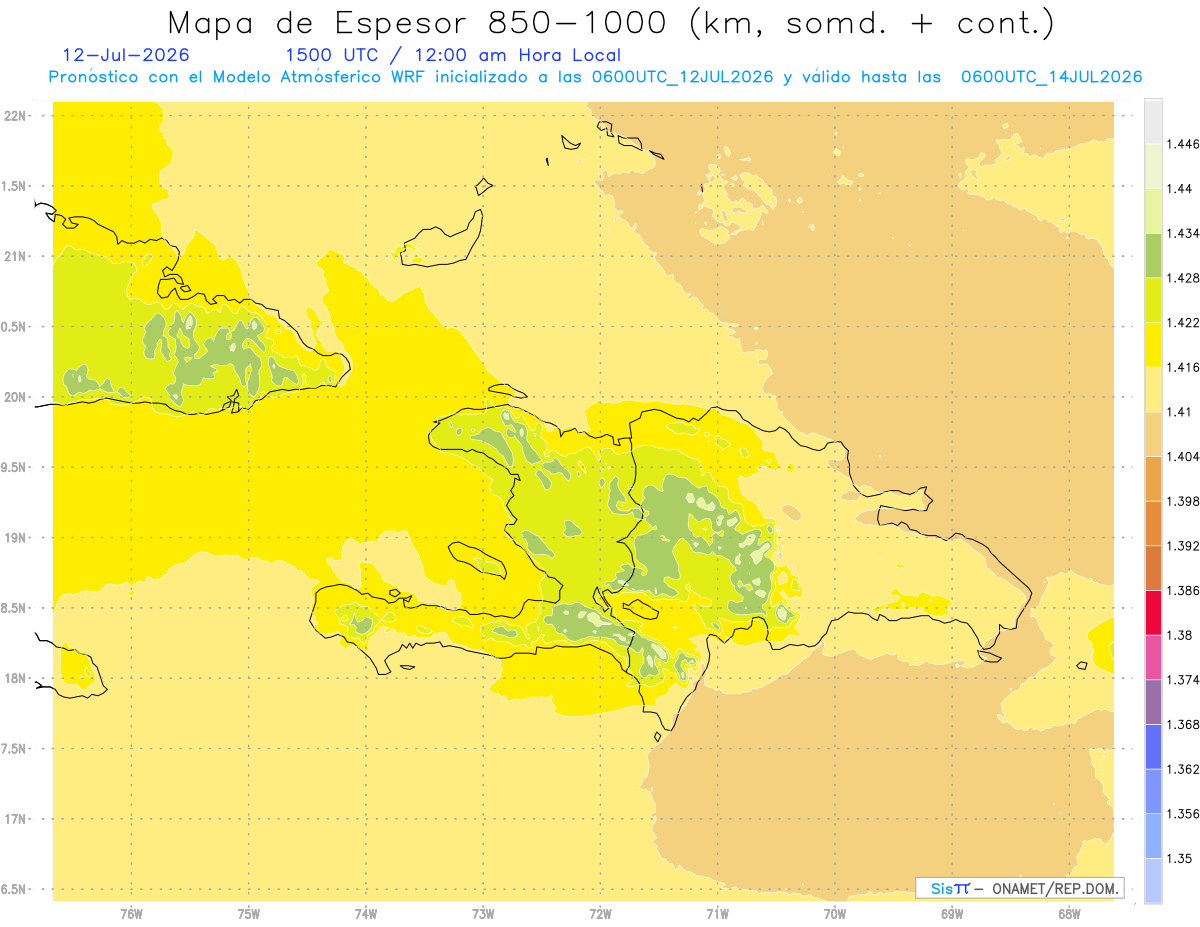Viewport: 1200px width, 927px height.
Task: Click the "1.44" color scale value
Action: point(1179,189)
